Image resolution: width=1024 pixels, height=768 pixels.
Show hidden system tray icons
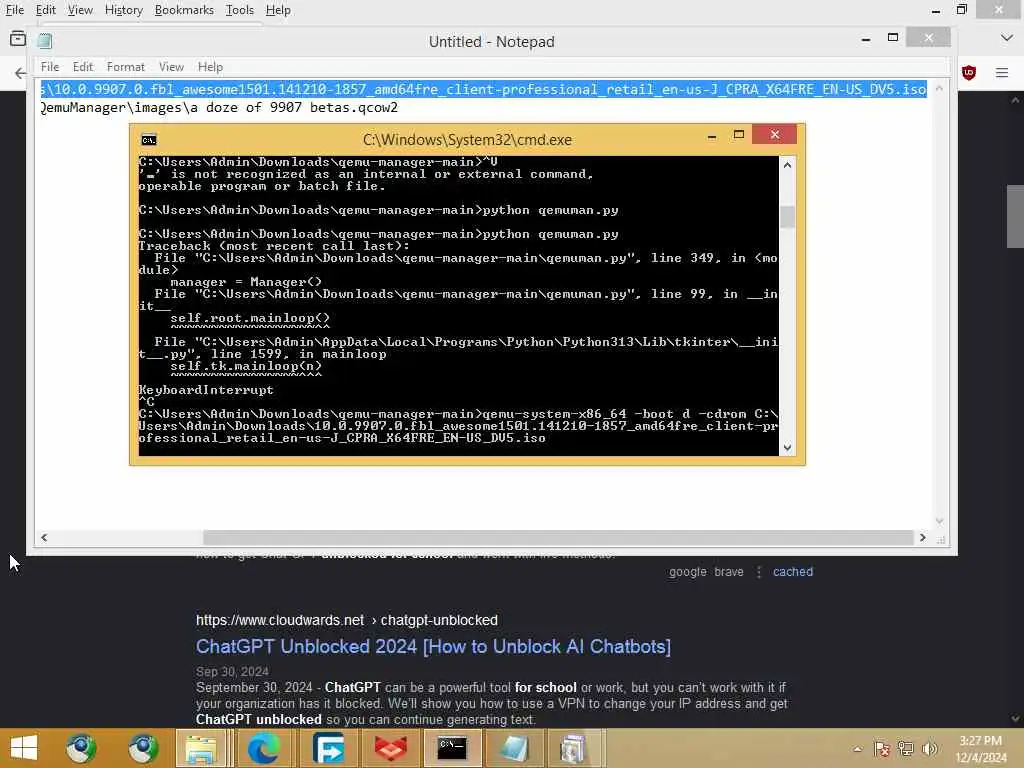857,749
